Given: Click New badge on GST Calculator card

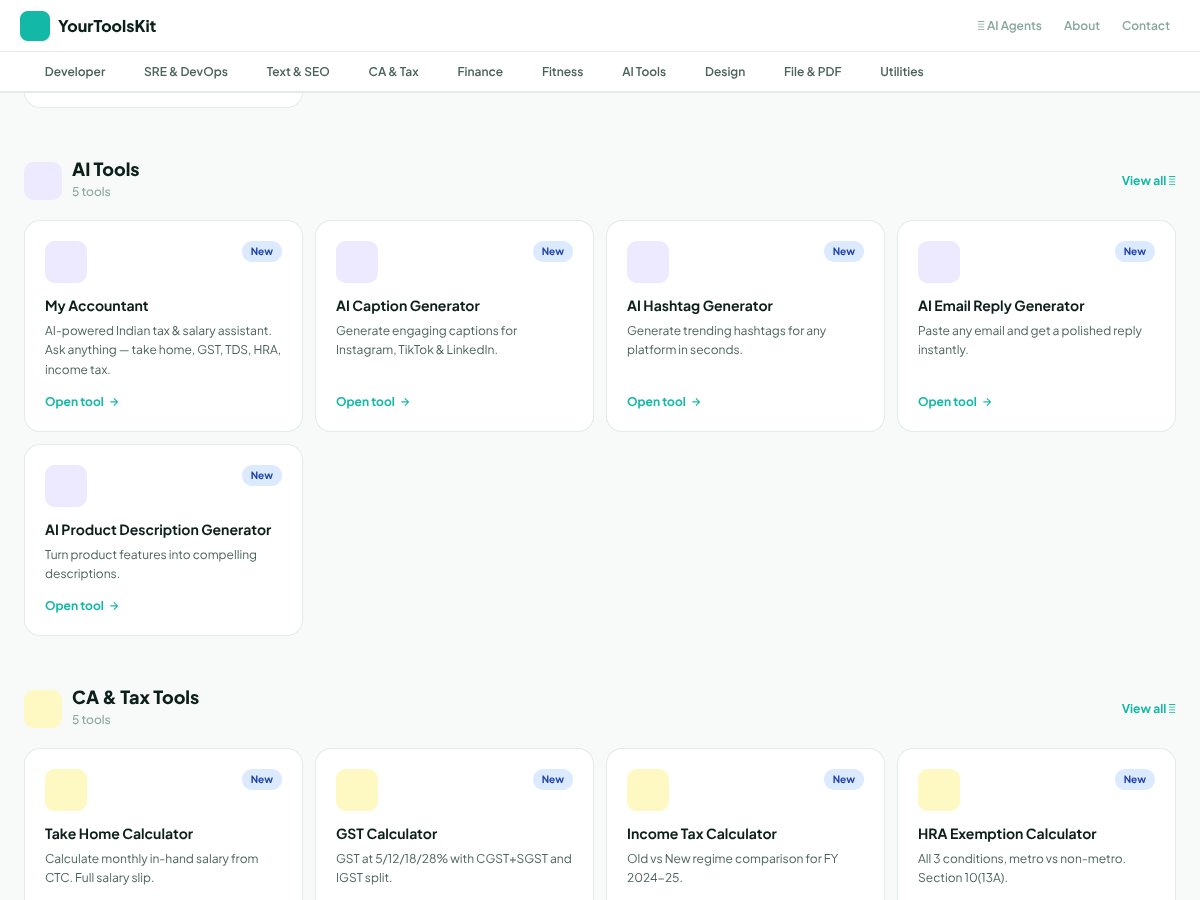Looking at the screenshot, I should (553, 780).
